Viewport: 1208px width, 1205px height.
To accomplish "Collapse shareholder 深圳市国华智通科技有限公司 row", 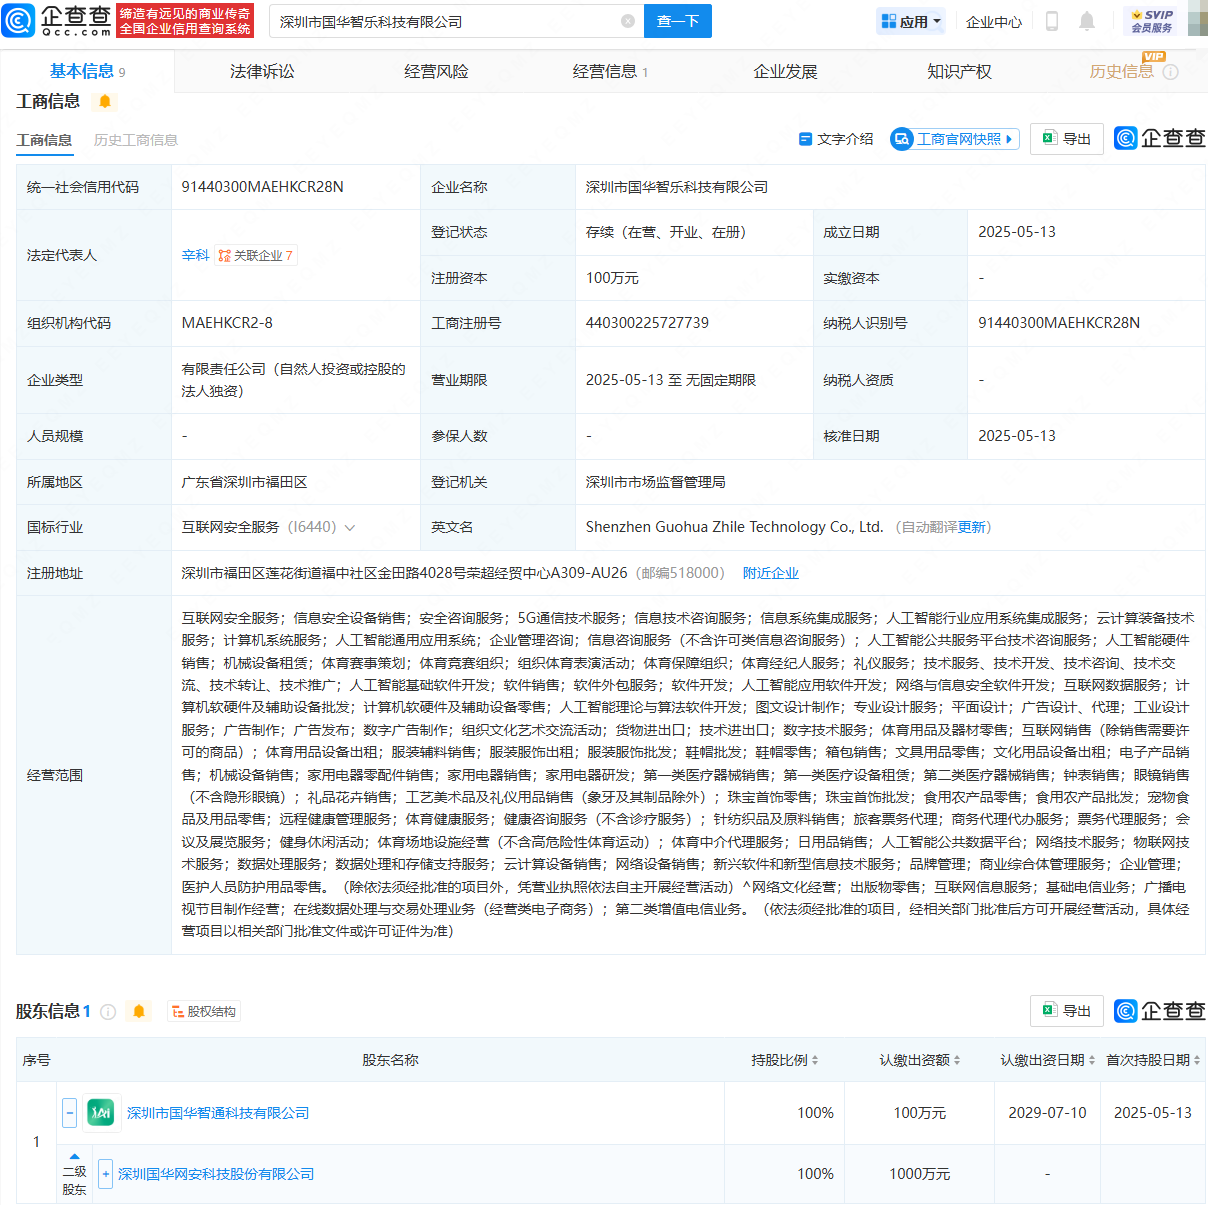I will point(69,1113).
